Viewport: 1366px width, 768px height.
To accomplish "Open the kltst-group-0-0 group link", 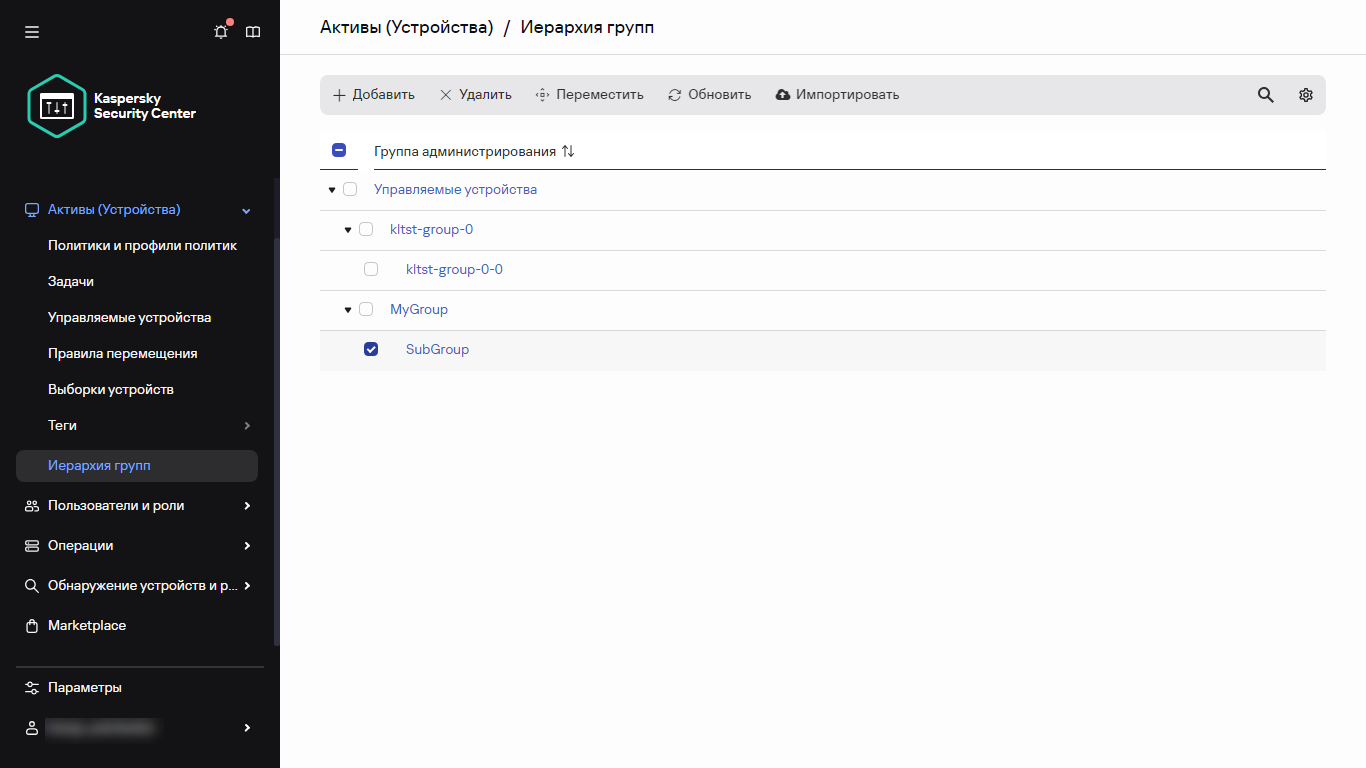I will click(454, 268).
